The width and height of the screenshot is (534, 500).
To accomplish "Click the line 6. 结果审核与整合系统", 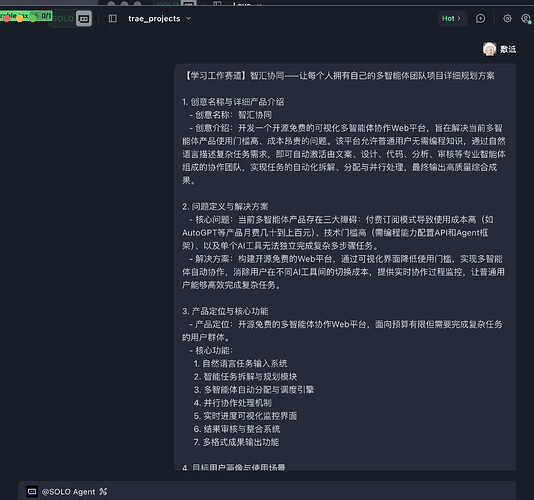I will point(237,429).
